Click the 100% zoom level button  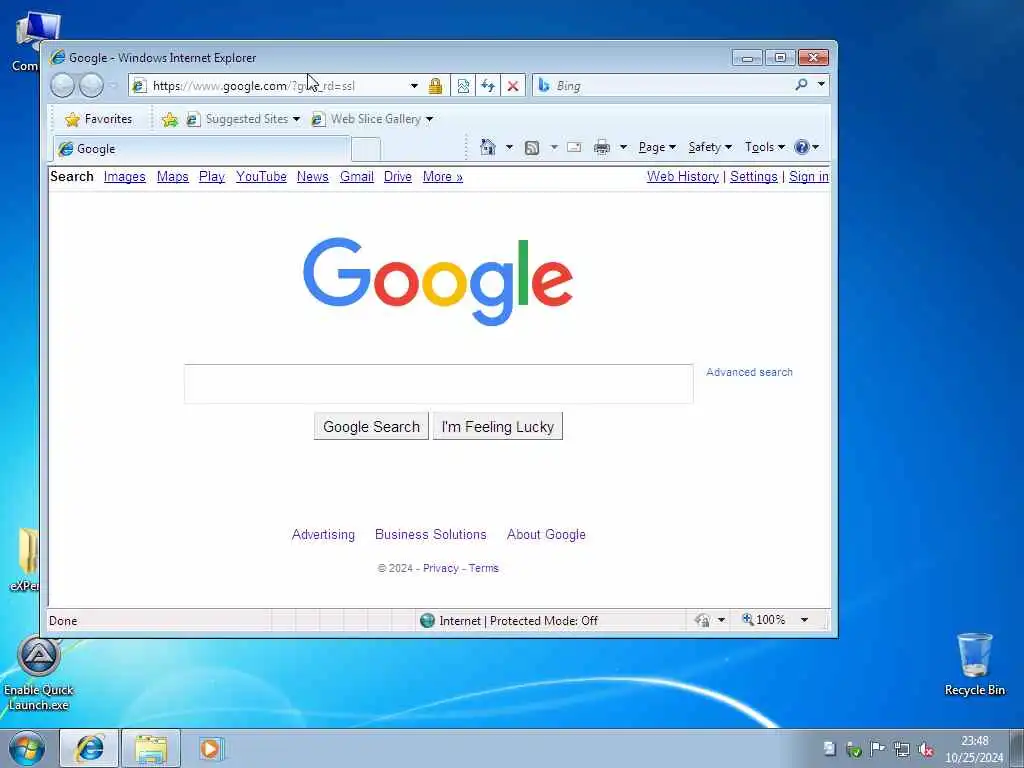763,619
